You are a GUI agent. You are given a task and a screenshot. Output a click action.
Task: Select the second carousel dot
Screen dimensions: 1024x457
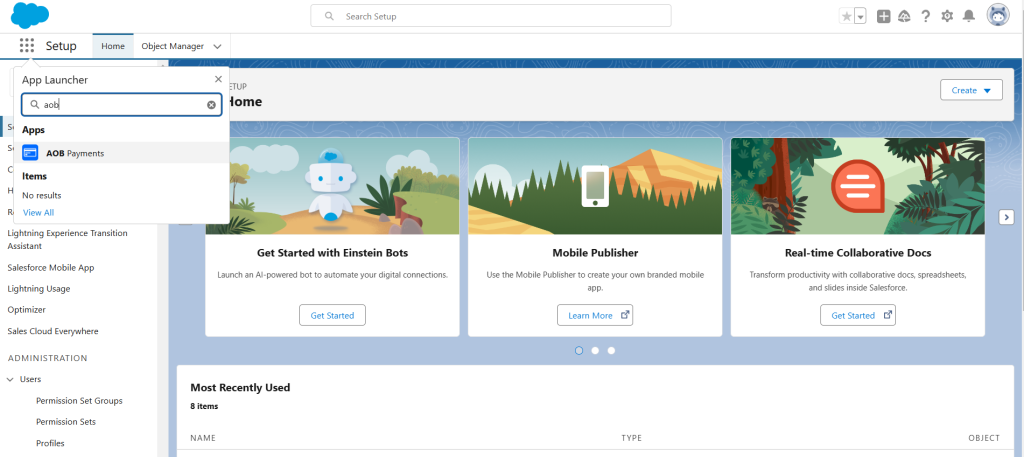coord(595,351)
